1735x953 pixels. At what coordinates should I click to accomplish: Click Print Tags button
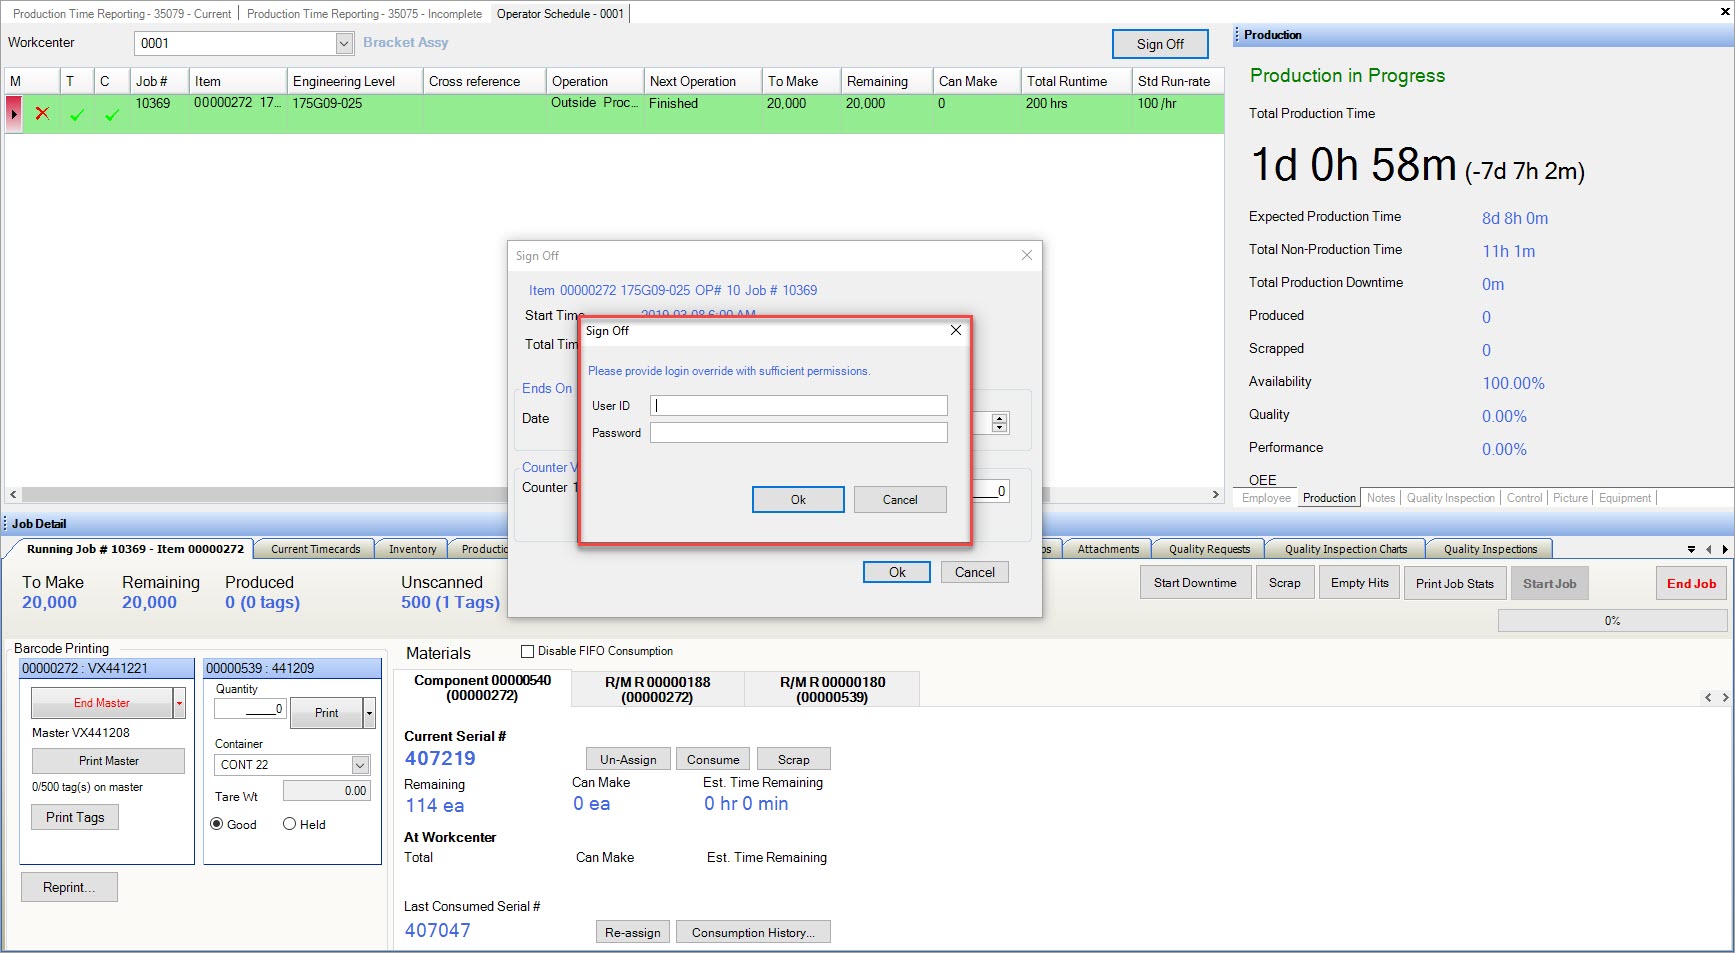pos(75,817)
